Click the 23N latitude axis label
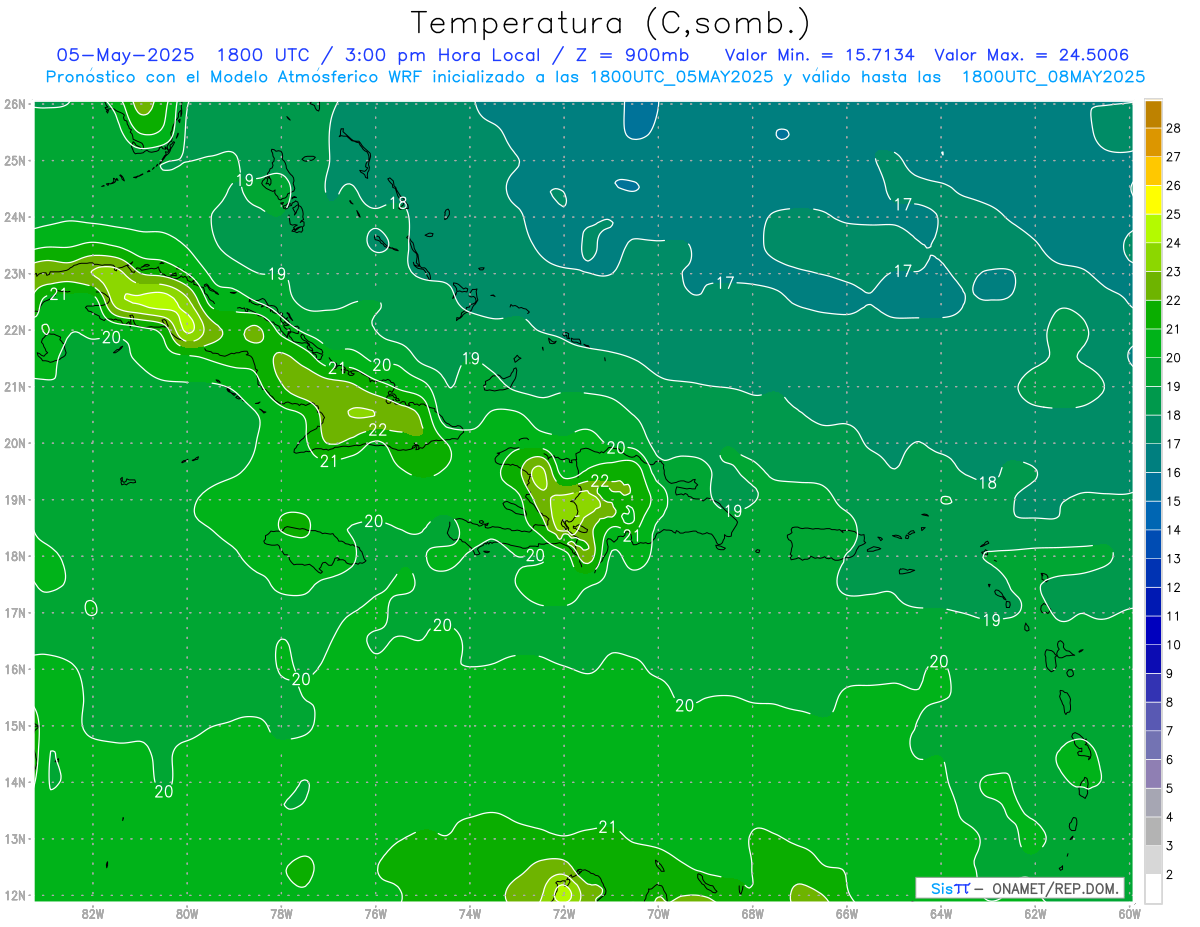 [14, 273]
